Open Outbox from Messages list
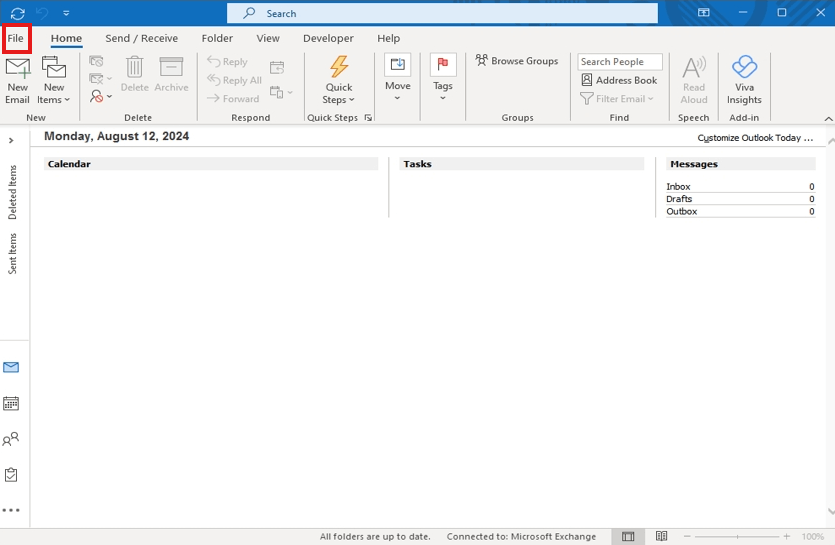The width and height of the screenshot is (835, 545). tap(740, 212)
